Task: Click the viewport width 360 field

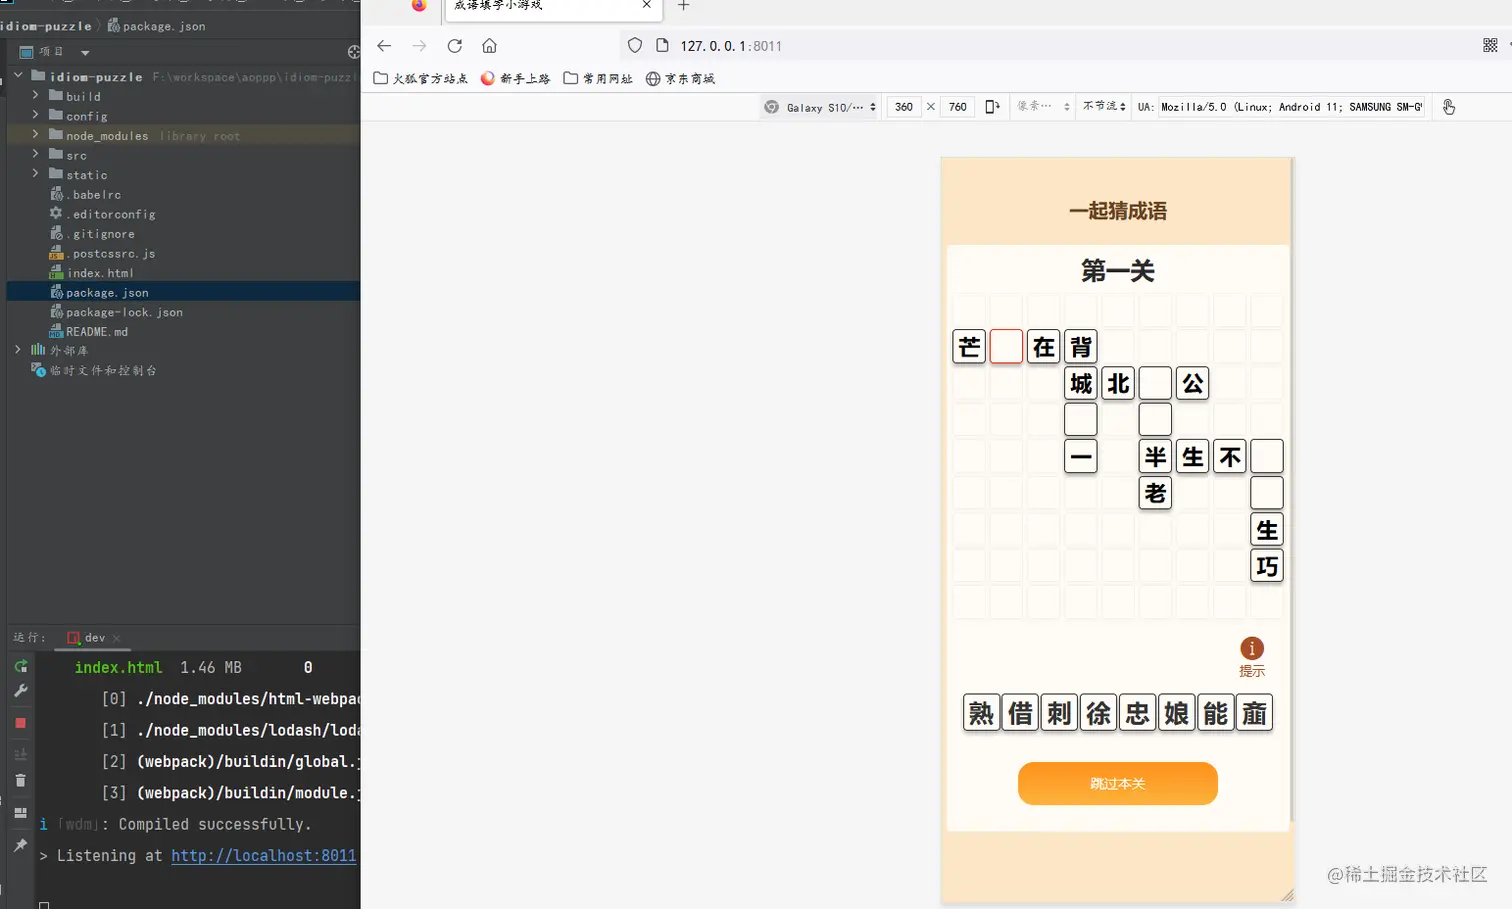Action: (904, 106)
